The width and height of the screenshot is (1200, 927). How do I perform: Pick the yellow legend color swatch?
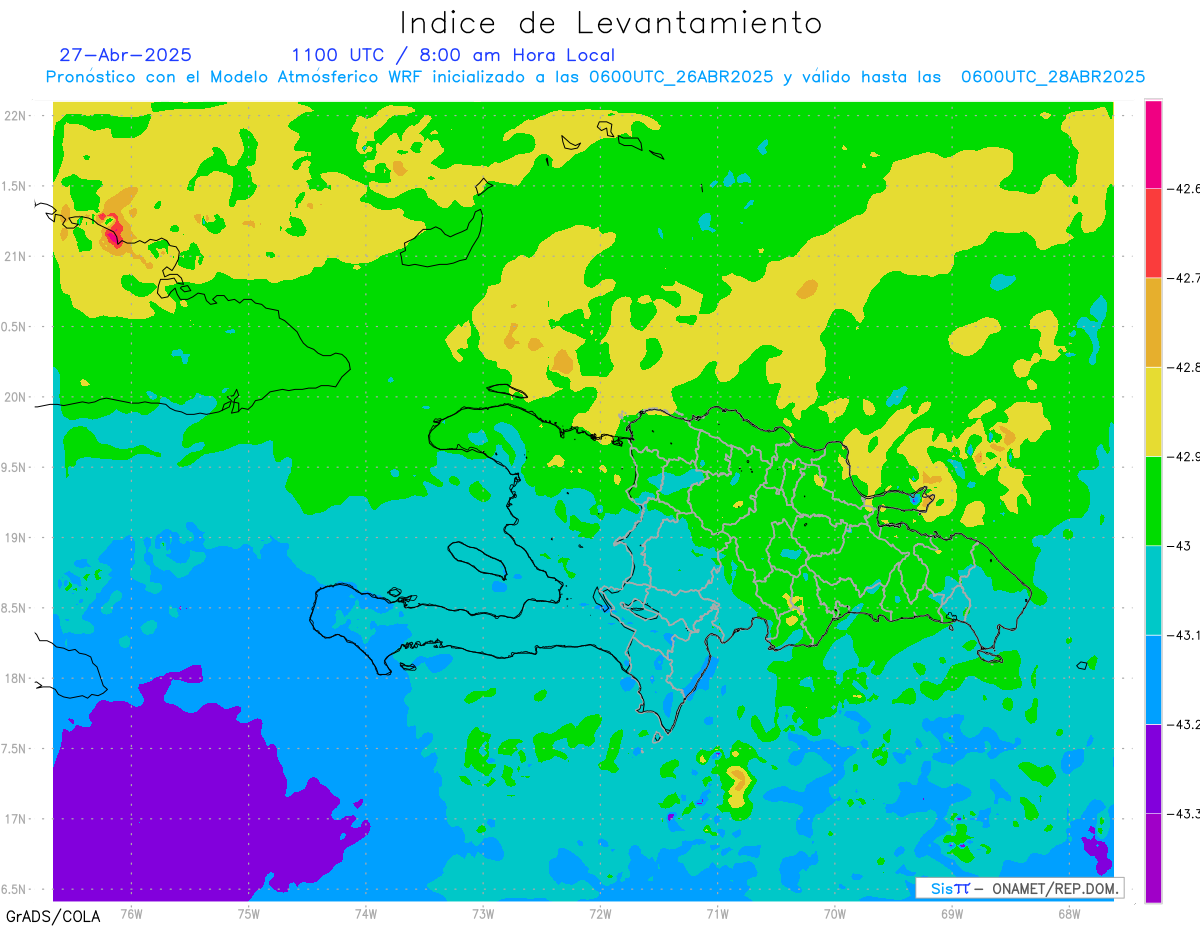pos(1153,411)
